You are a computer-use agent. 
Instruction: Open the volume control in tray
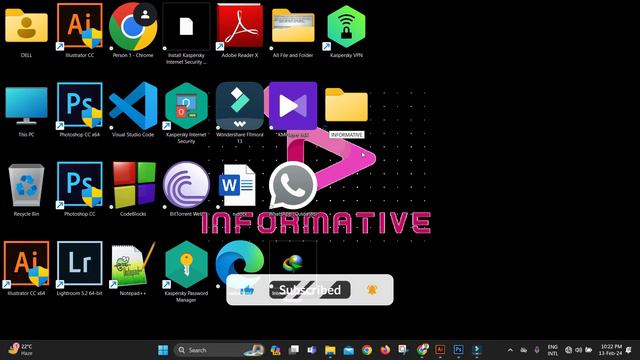tap(578, 350)
